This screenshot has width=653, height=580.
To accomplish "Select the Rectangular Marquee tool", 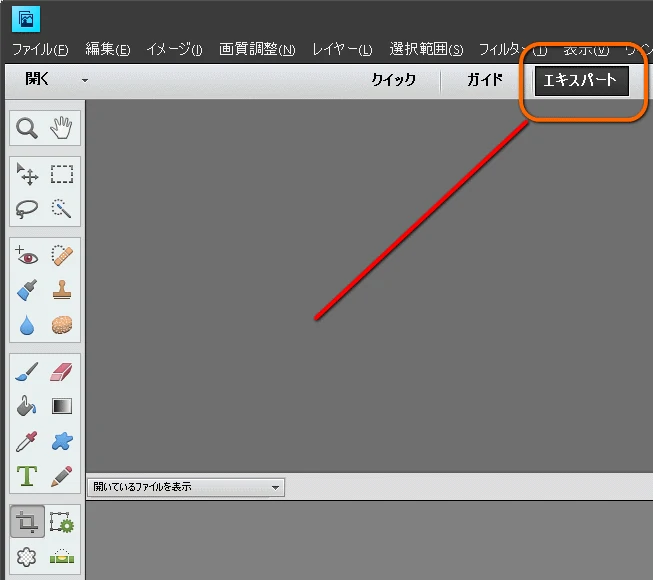I will pyautogui.click(x=62, y=174).
